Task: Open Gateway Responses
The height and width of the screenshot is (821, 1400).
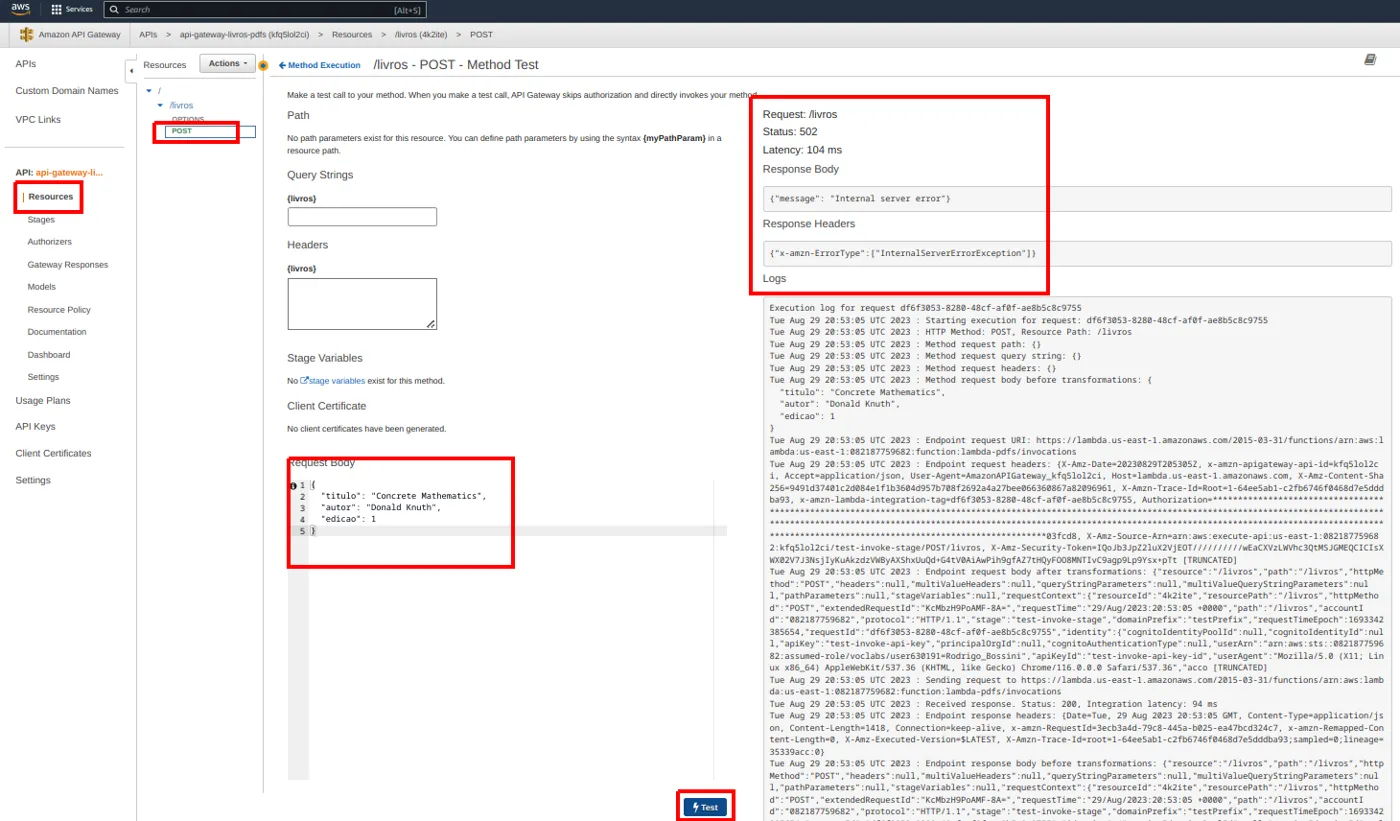Action: coord(68,265)
